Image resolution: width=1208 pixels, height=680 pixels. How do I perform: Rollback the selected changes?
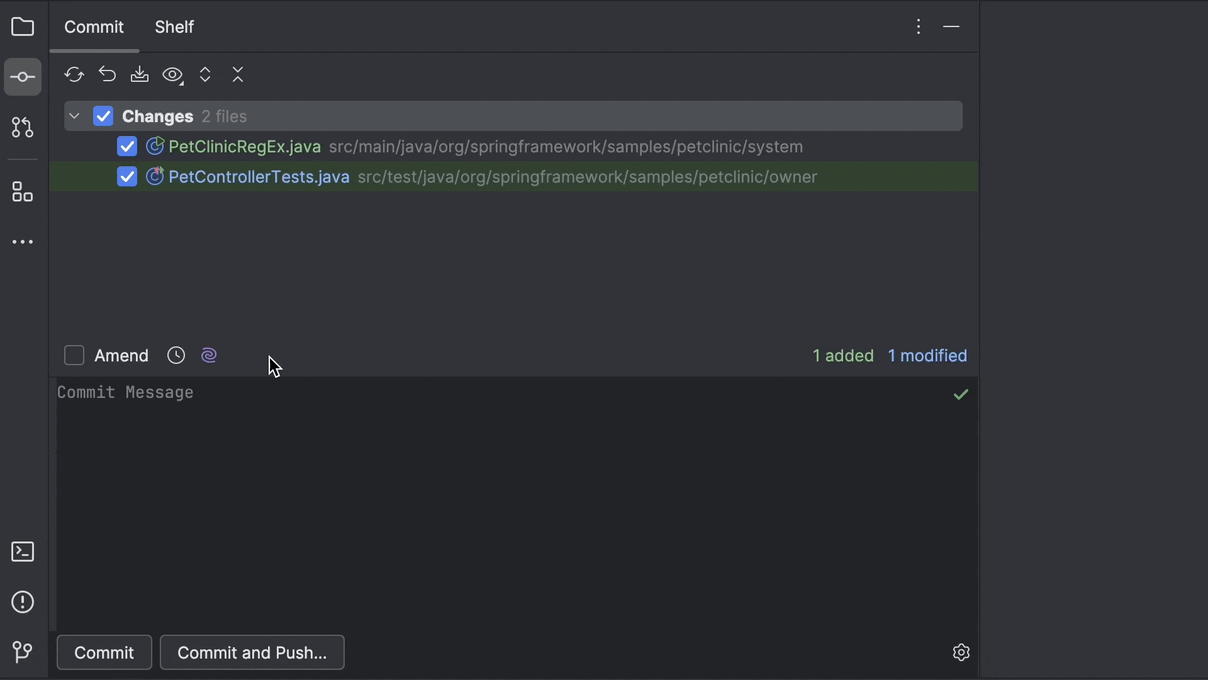pyautogui.click(x=107, y=74)
